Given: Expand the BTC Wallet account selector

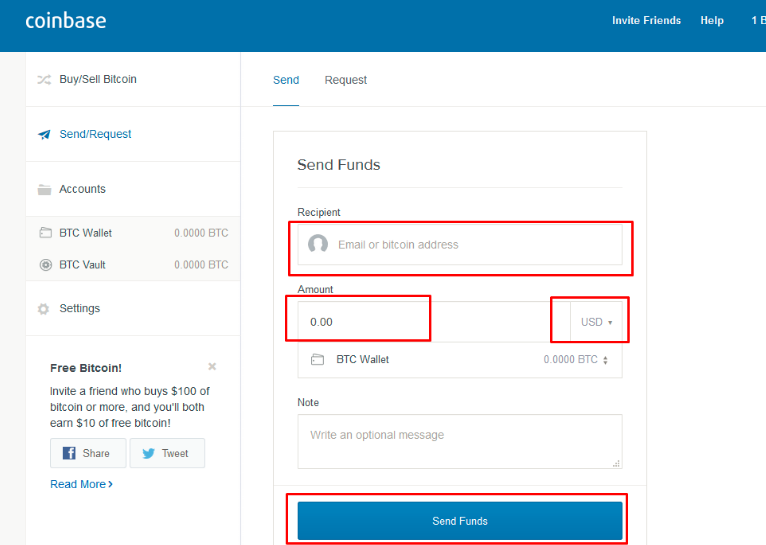Looking at the screenshot, I should (x=605, y=360).
